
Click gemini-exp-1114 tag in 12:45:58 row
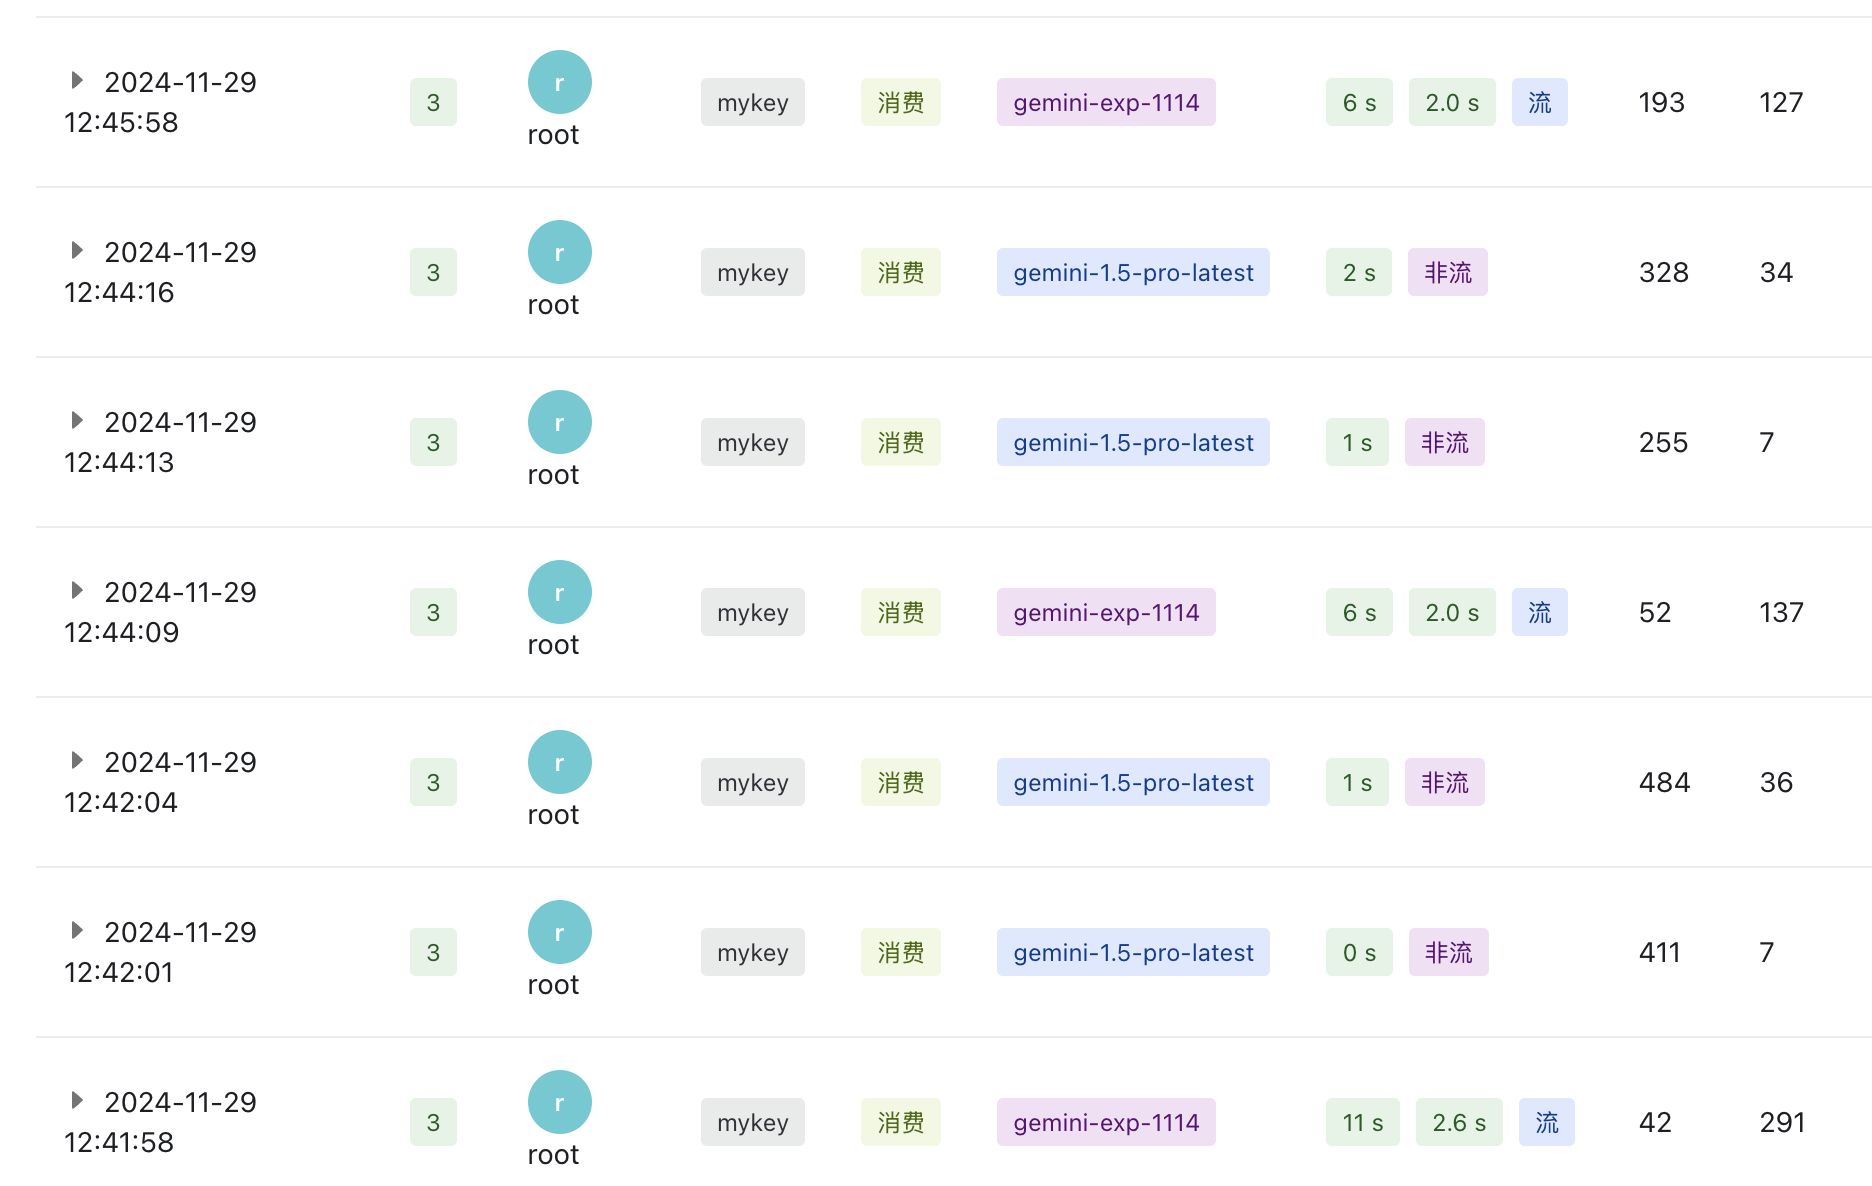pos(1106,102)
